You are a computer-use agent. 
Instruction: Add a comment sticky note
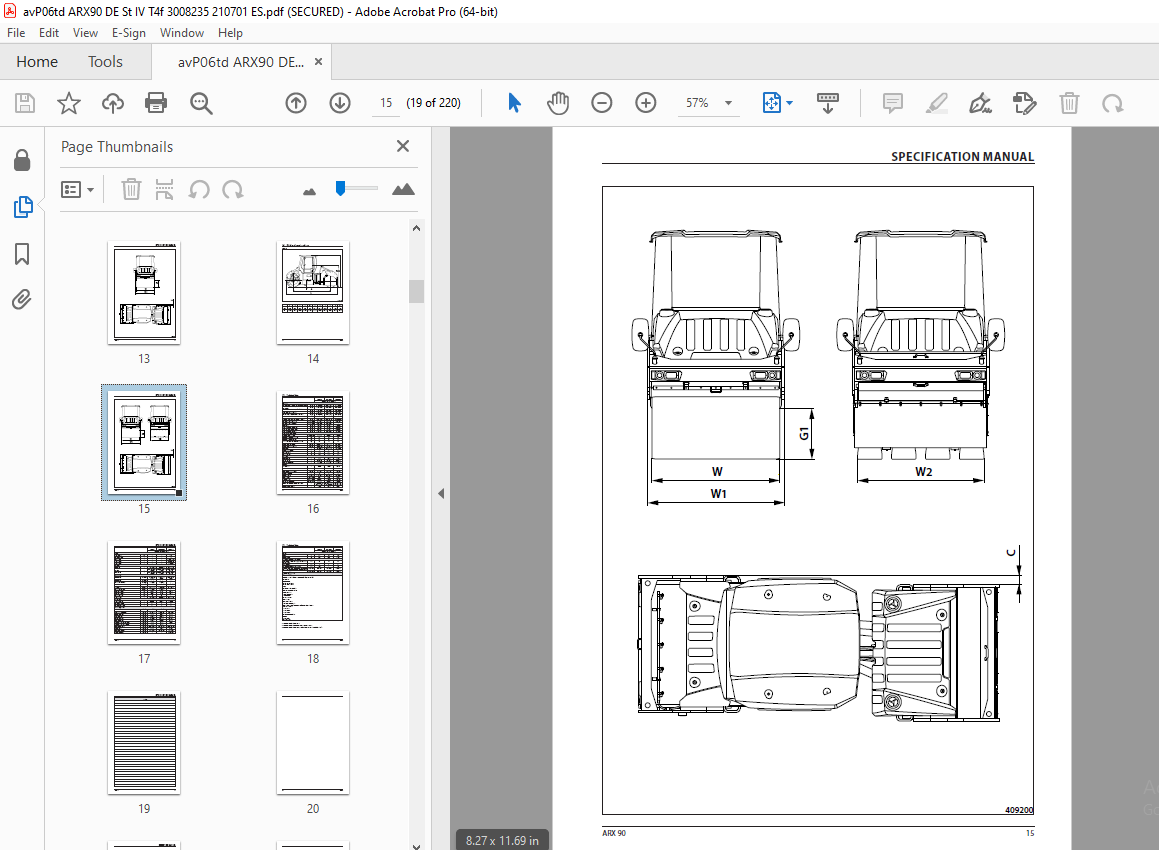click(x=893, y=103)
